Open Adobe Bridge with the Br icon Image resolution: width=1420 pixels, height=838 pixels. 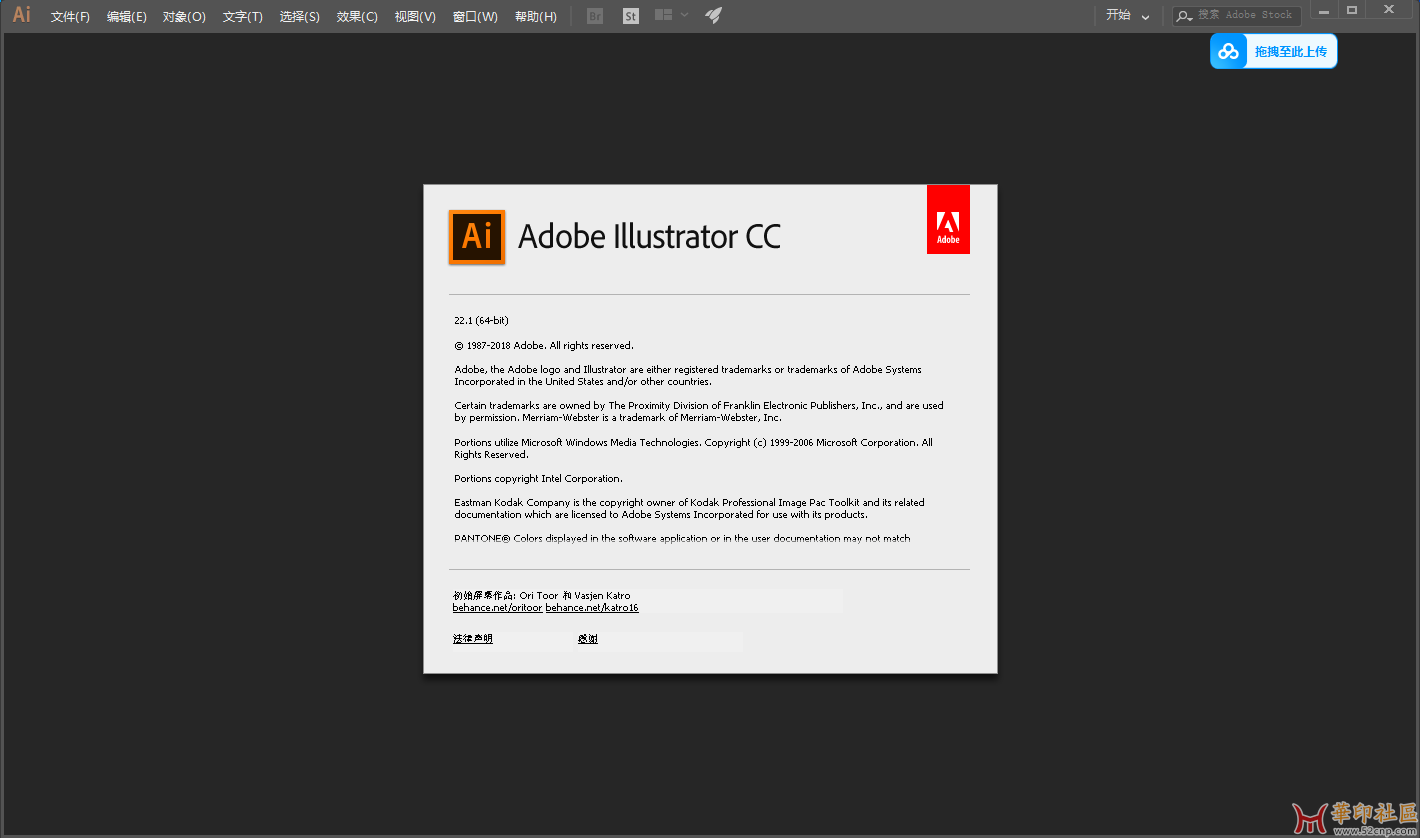point(595,16)
